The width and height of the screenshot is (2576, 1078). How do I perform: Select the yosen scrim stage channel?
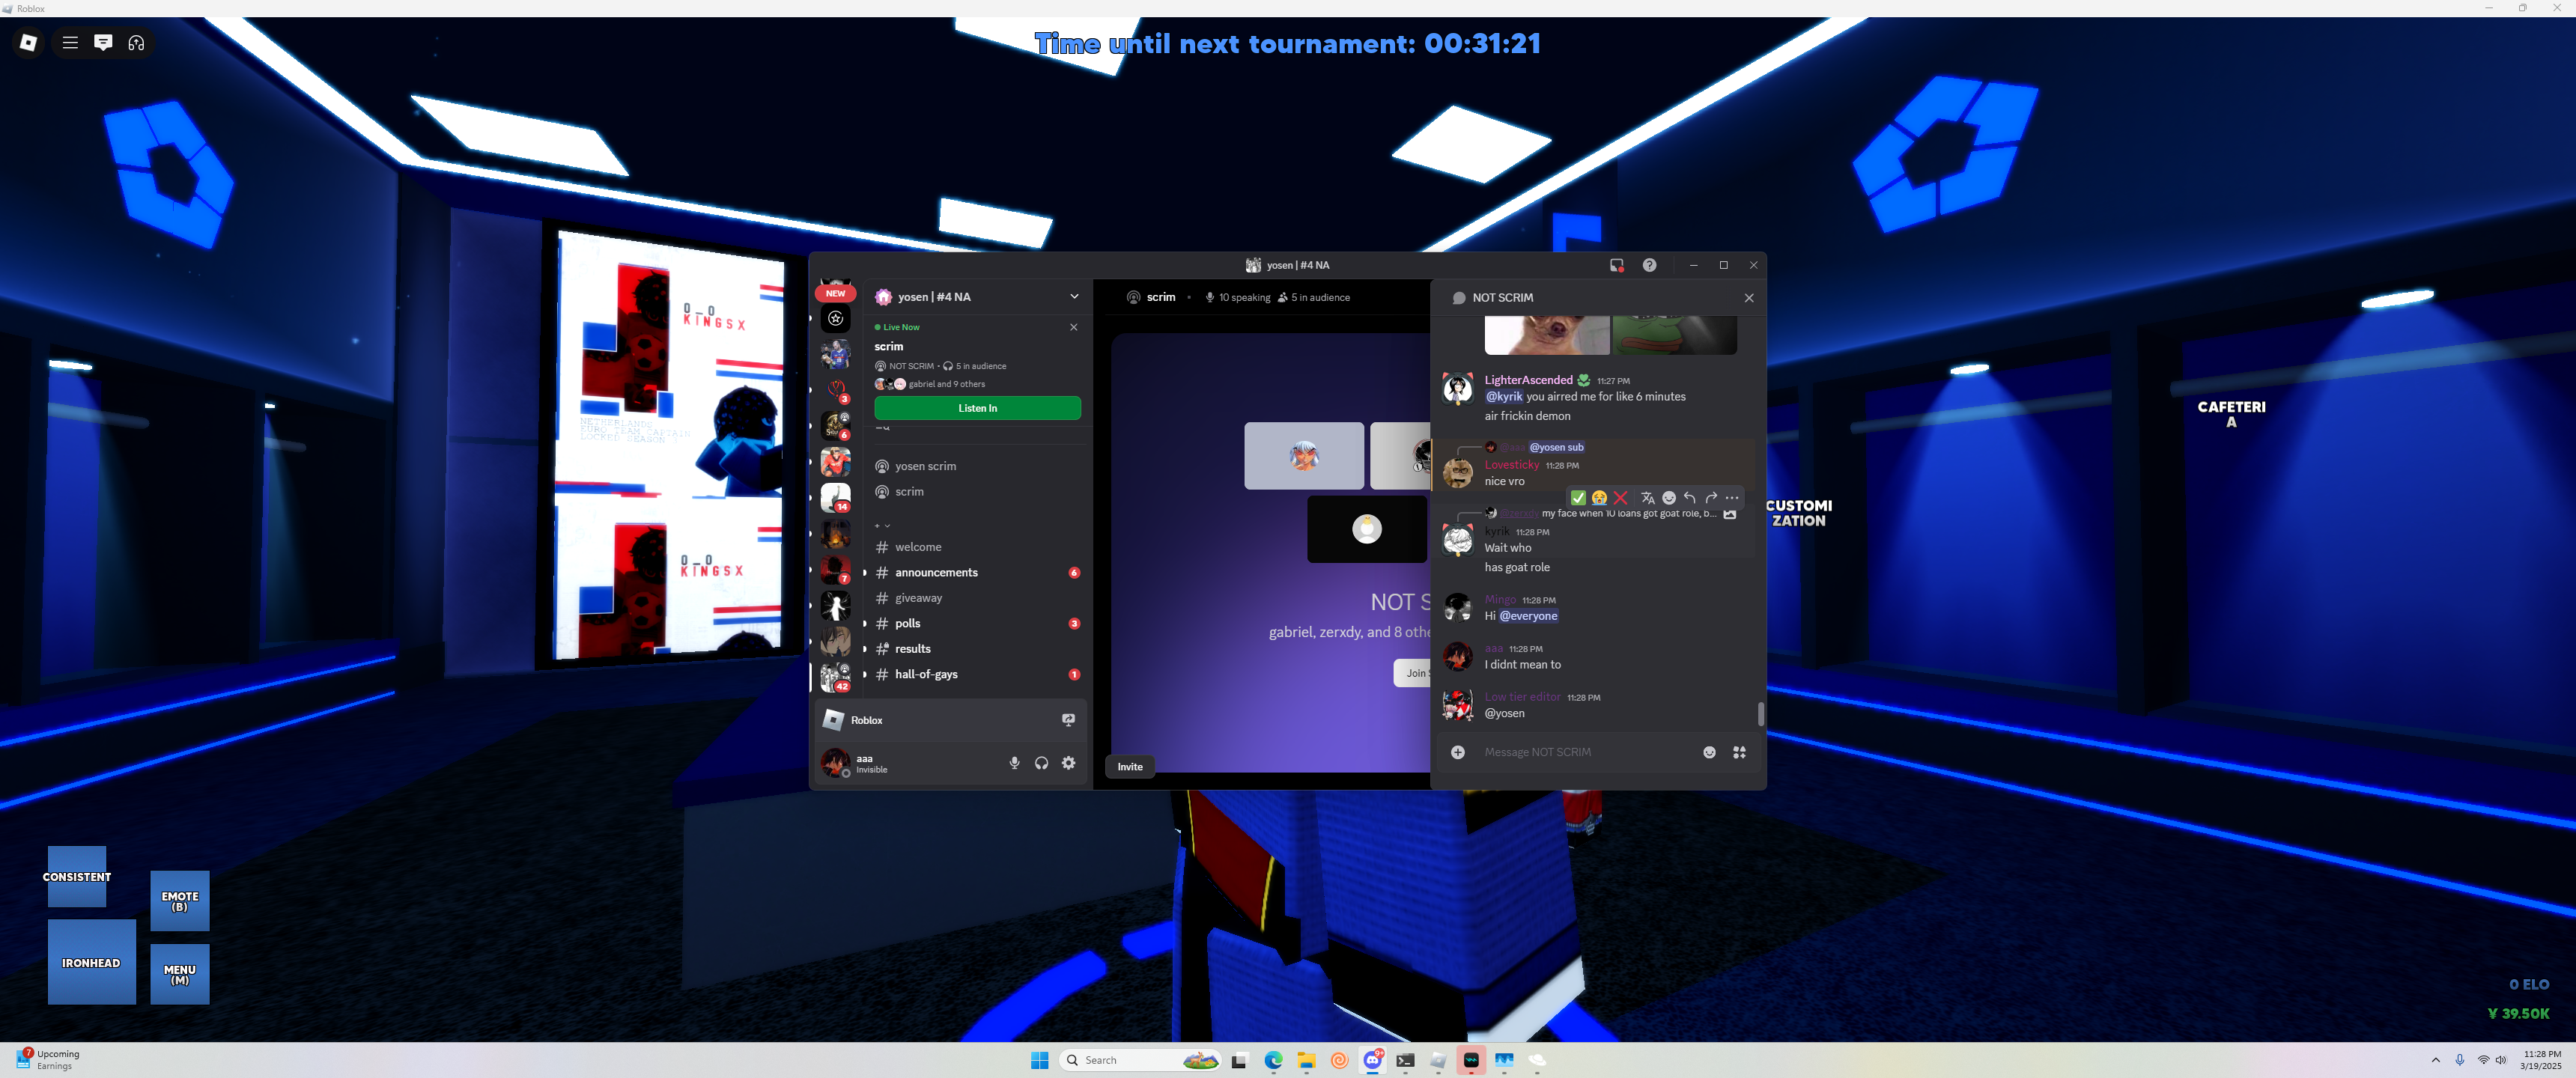click(x=925, y=466)
